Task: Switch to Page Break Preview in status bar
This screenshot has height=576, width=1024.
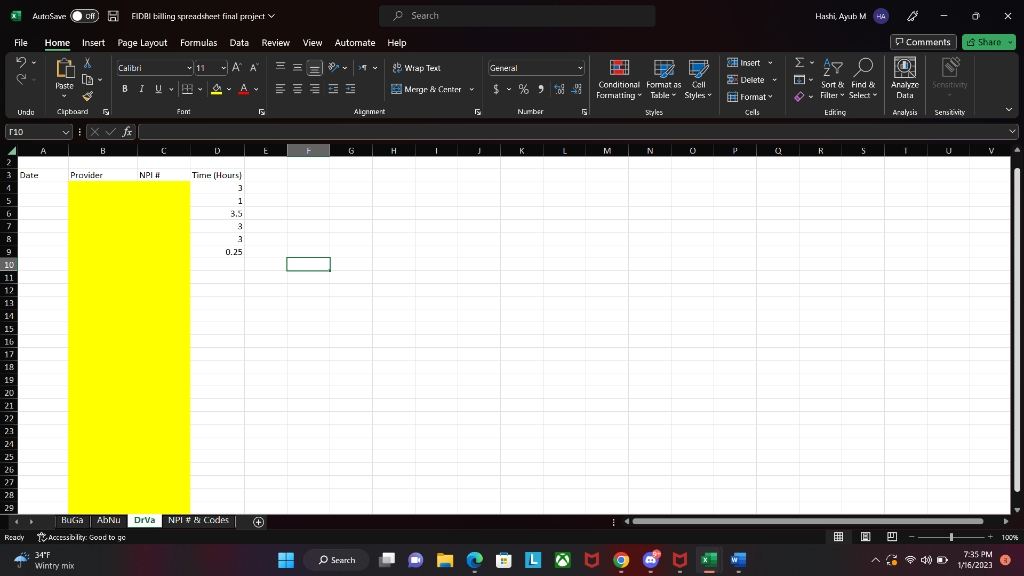Action: click(x=892, y=537)
